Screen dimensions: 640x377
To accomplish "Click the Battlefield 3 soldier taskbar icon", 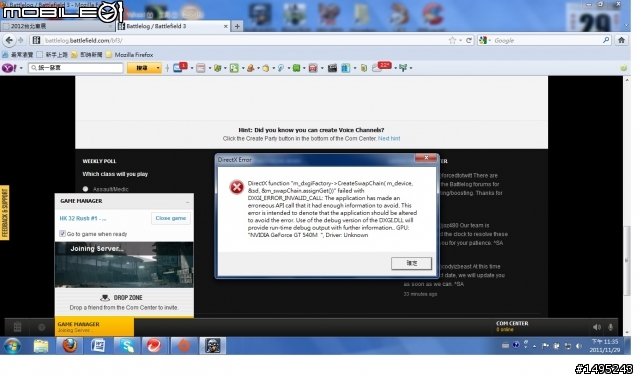I will pos(212,346).
